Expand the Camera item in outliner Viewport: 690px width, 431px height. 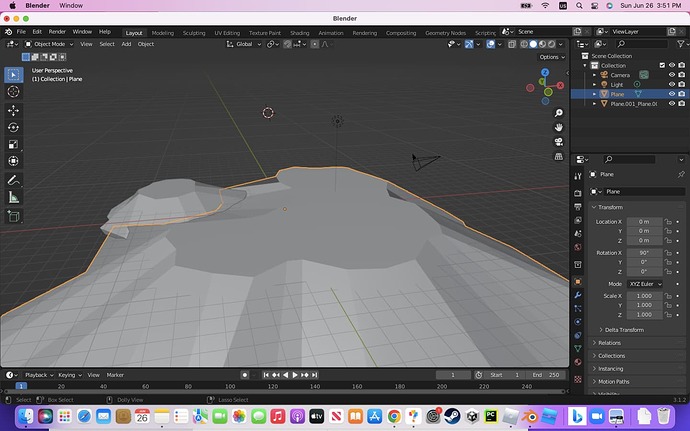[595, 75]
